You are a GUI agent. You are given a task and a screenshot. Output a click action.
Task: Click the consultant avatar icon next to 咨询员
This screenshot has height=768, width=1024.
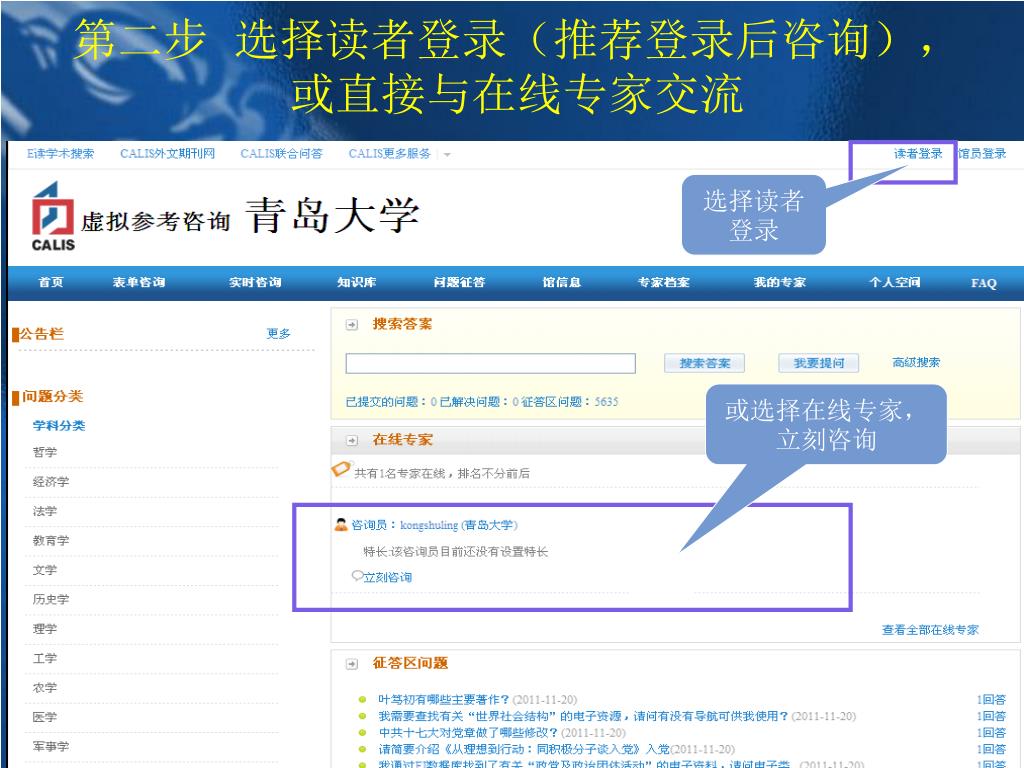click(x=341, y=524)
